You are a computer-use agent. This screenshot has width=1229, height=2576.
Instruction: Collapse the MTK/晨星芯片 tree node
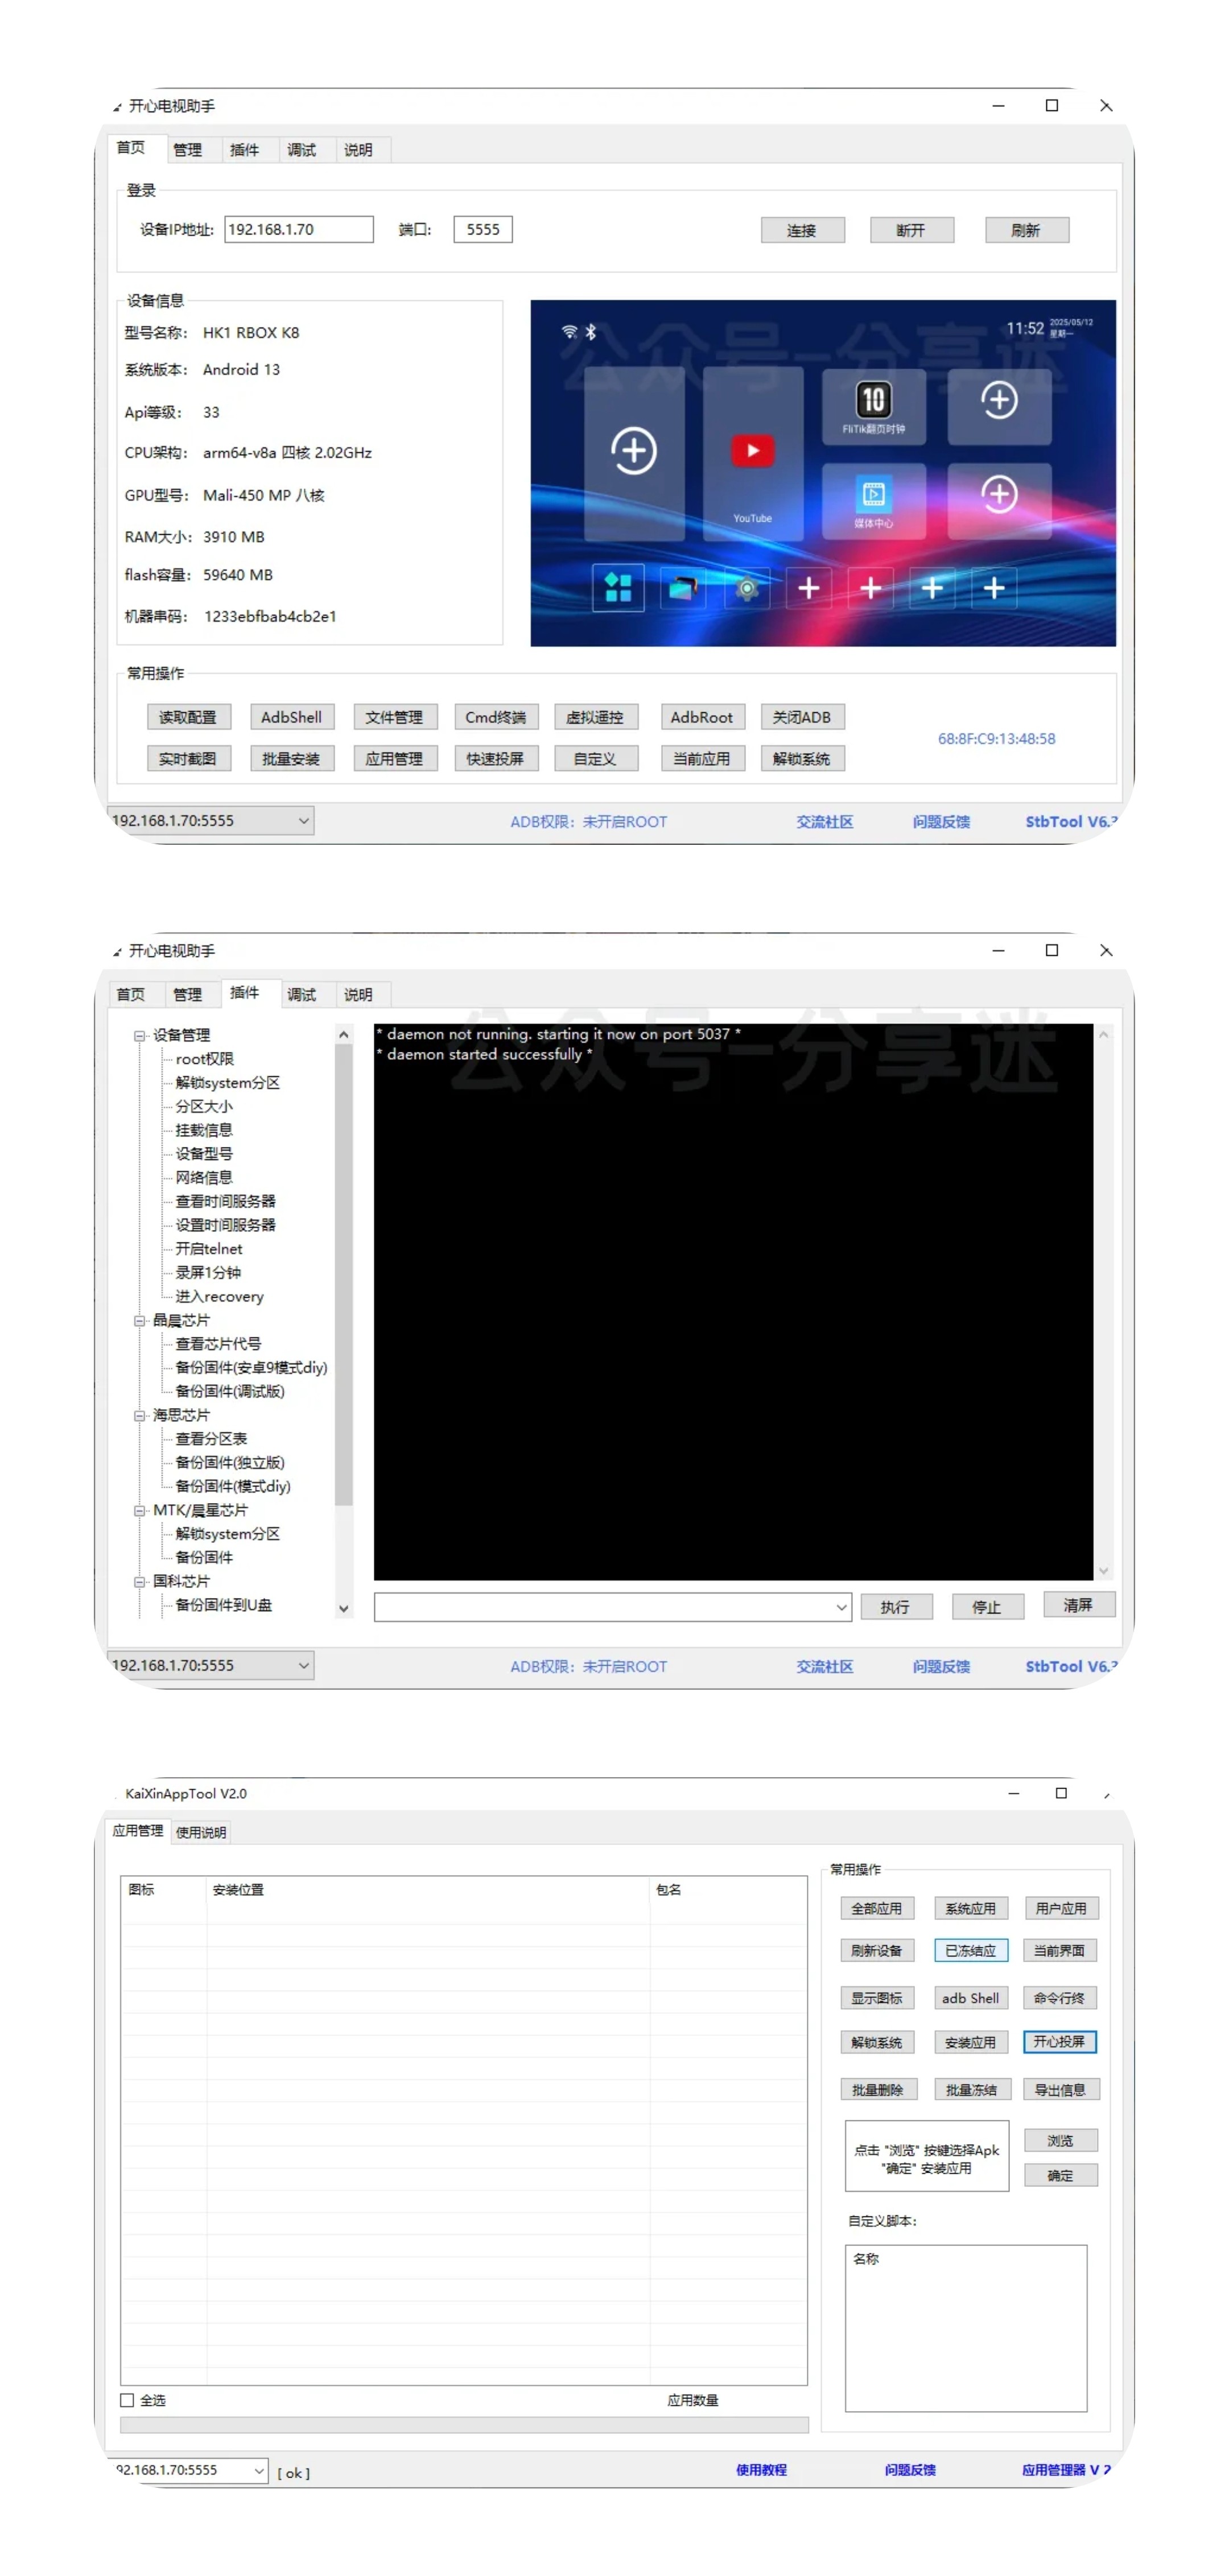(x=140, y=1510)
